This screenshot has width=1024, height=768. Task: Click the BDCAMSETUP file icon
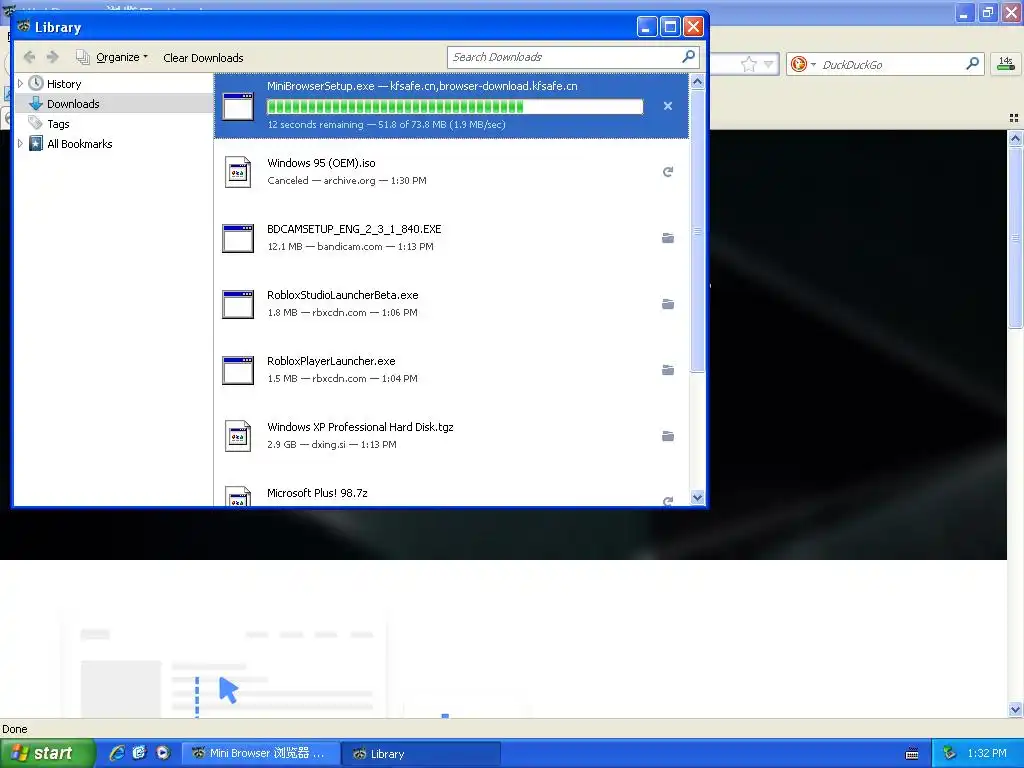[238, 238]
